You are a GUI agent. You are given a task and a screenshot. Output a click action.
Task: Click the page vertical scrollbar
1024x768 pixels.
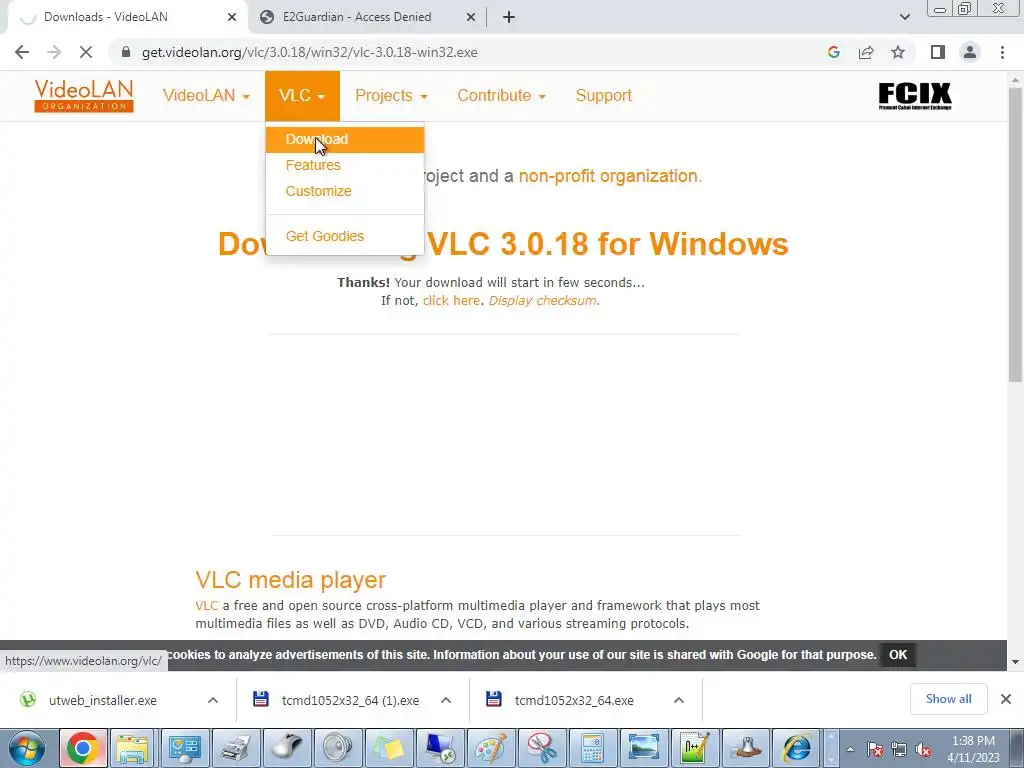click(x=1016, y=235)
